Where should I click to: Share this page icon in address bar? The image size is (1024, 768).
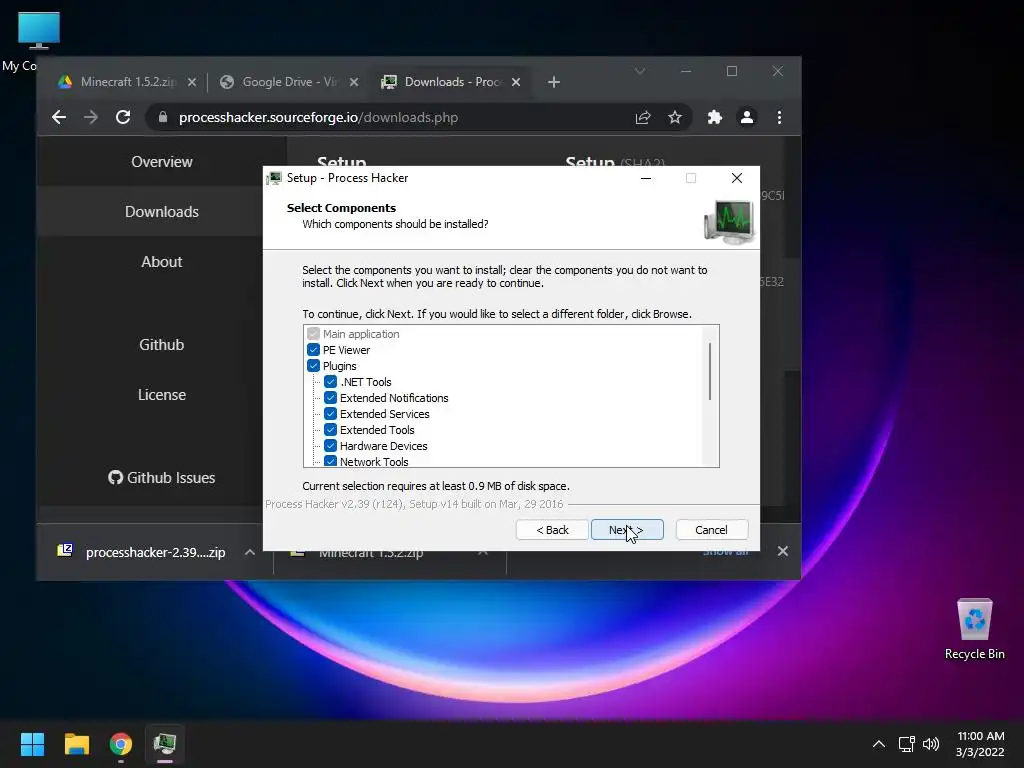coord(643,118)
